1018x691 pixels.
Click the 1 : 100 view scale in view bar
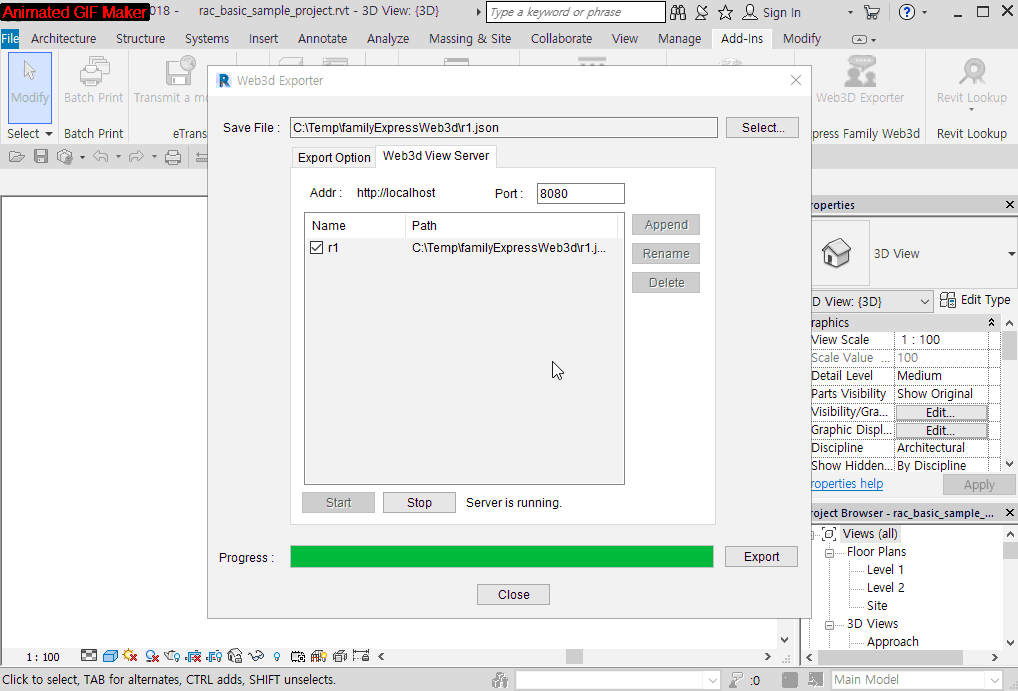click(43, 657)
